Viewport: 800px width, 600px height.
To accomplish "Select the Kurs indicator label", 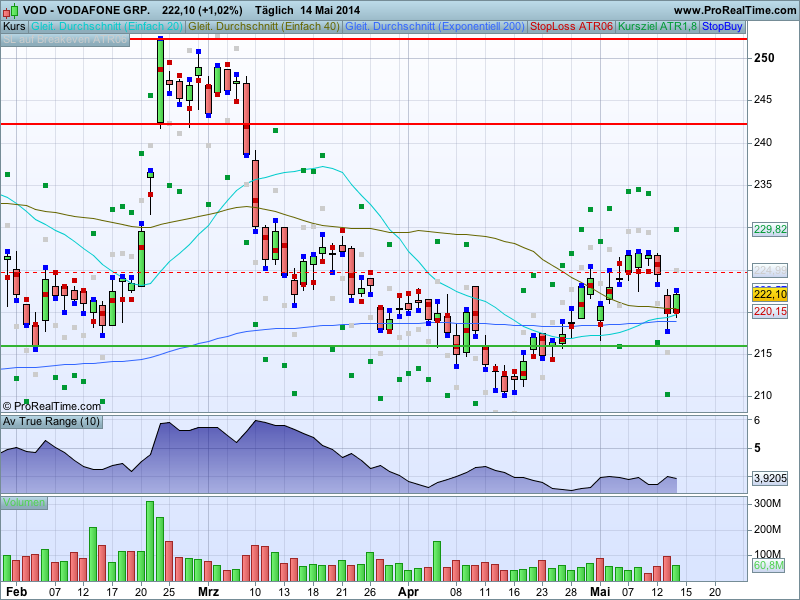I will [14, 27].
